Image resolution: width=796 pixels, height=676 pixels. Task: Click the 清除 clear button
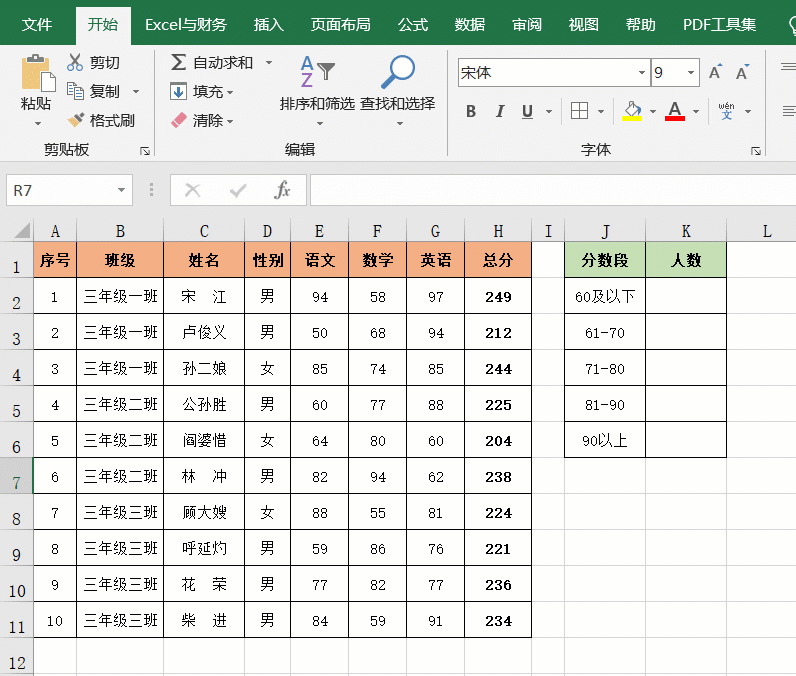coord(201,120)
